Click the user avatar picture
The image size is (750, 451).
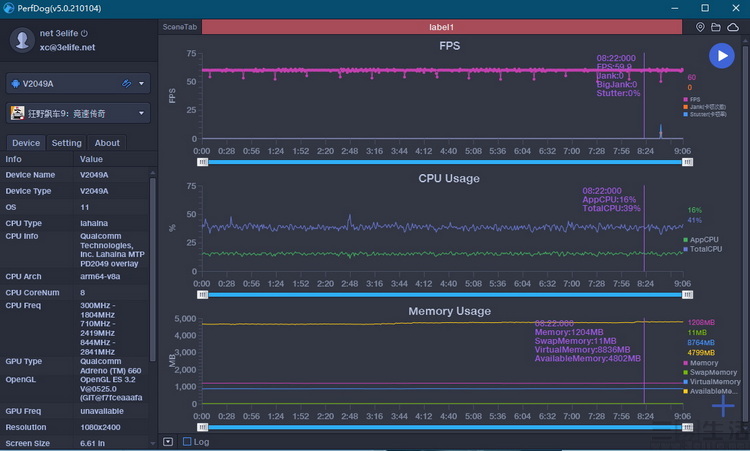[22, 40]
